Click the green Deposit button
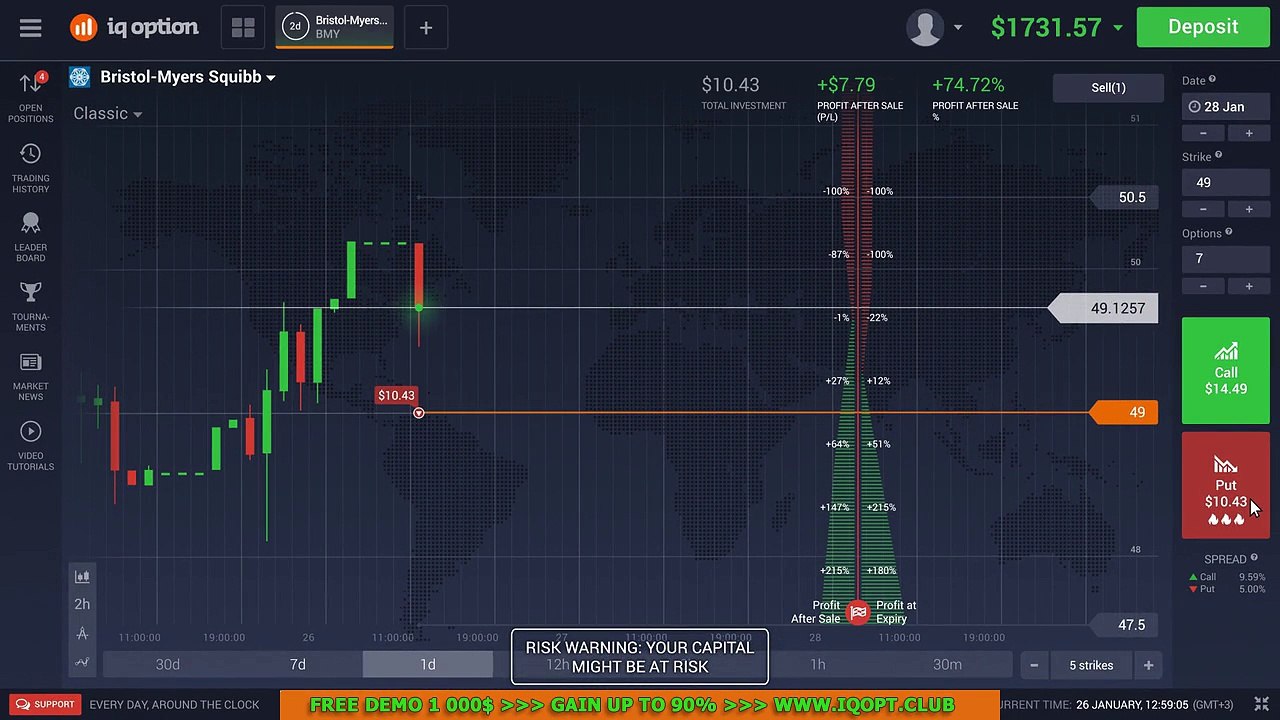Screen dimensions: 1280x720 pos(1203,27)
